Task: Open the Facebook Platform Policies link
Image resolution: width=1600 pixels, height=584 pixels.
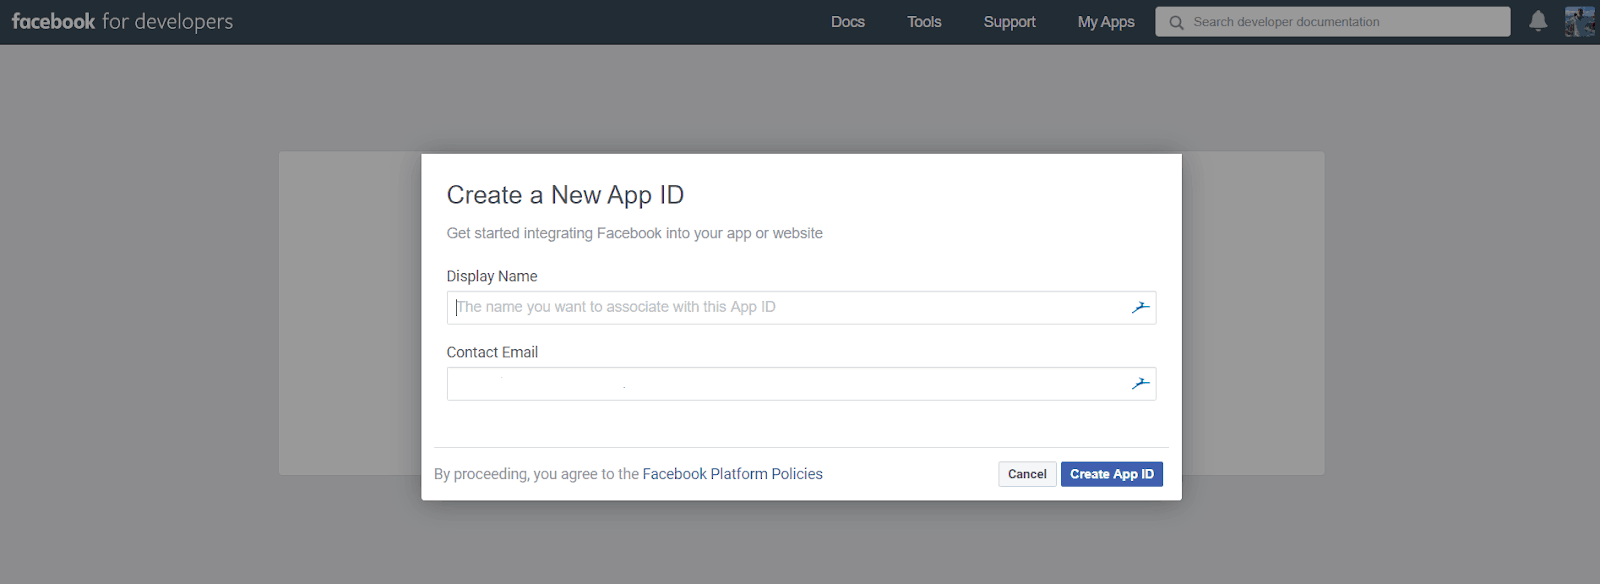Action: pyautogui.click(x=732, y=474)
